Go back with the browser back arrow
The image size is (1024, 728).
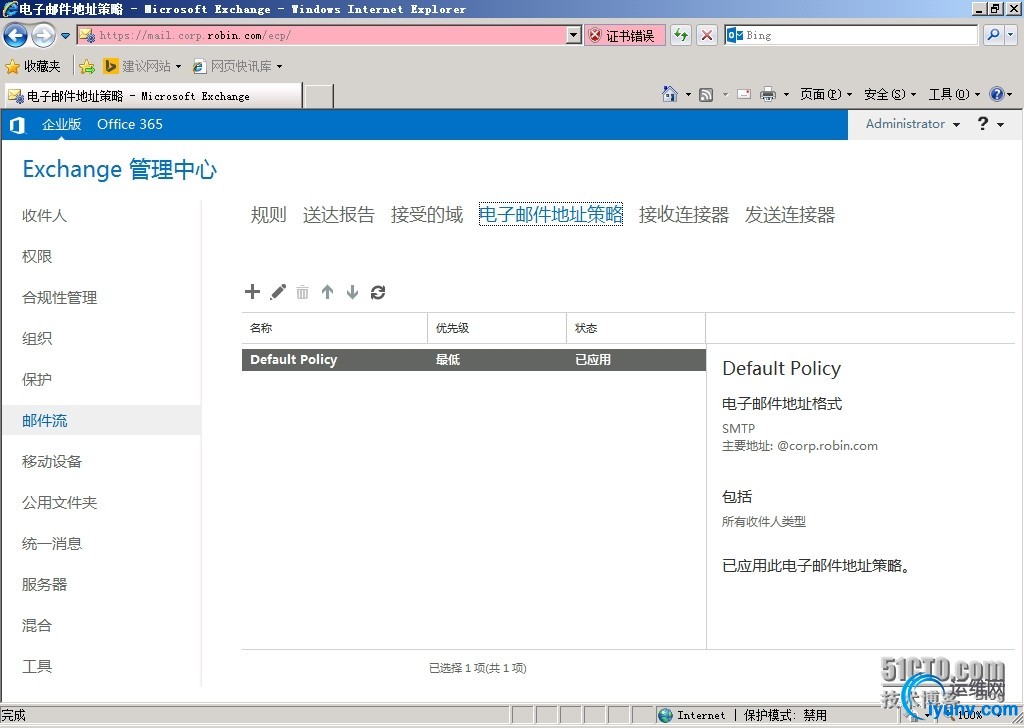(16, 35)
